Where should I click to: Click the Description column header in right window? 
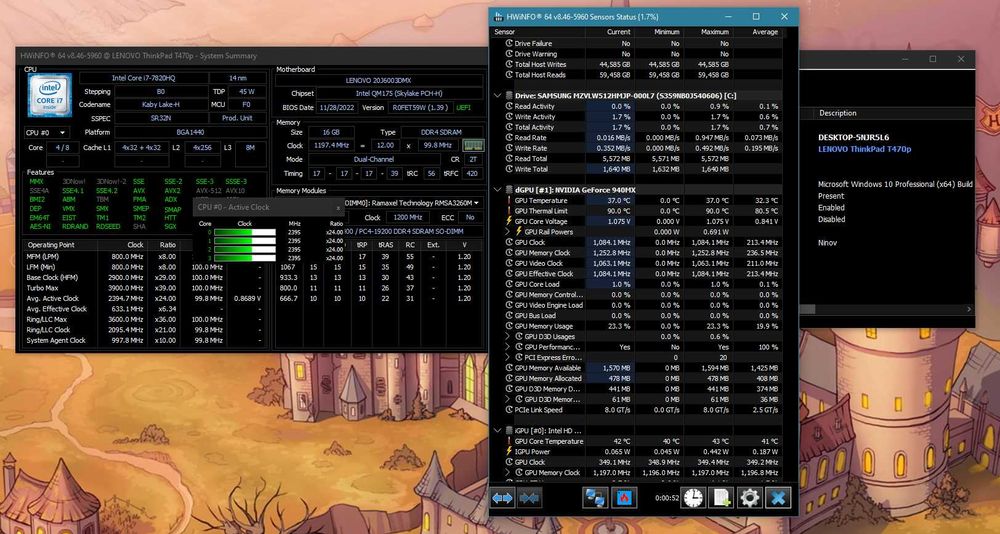point(893,113)
